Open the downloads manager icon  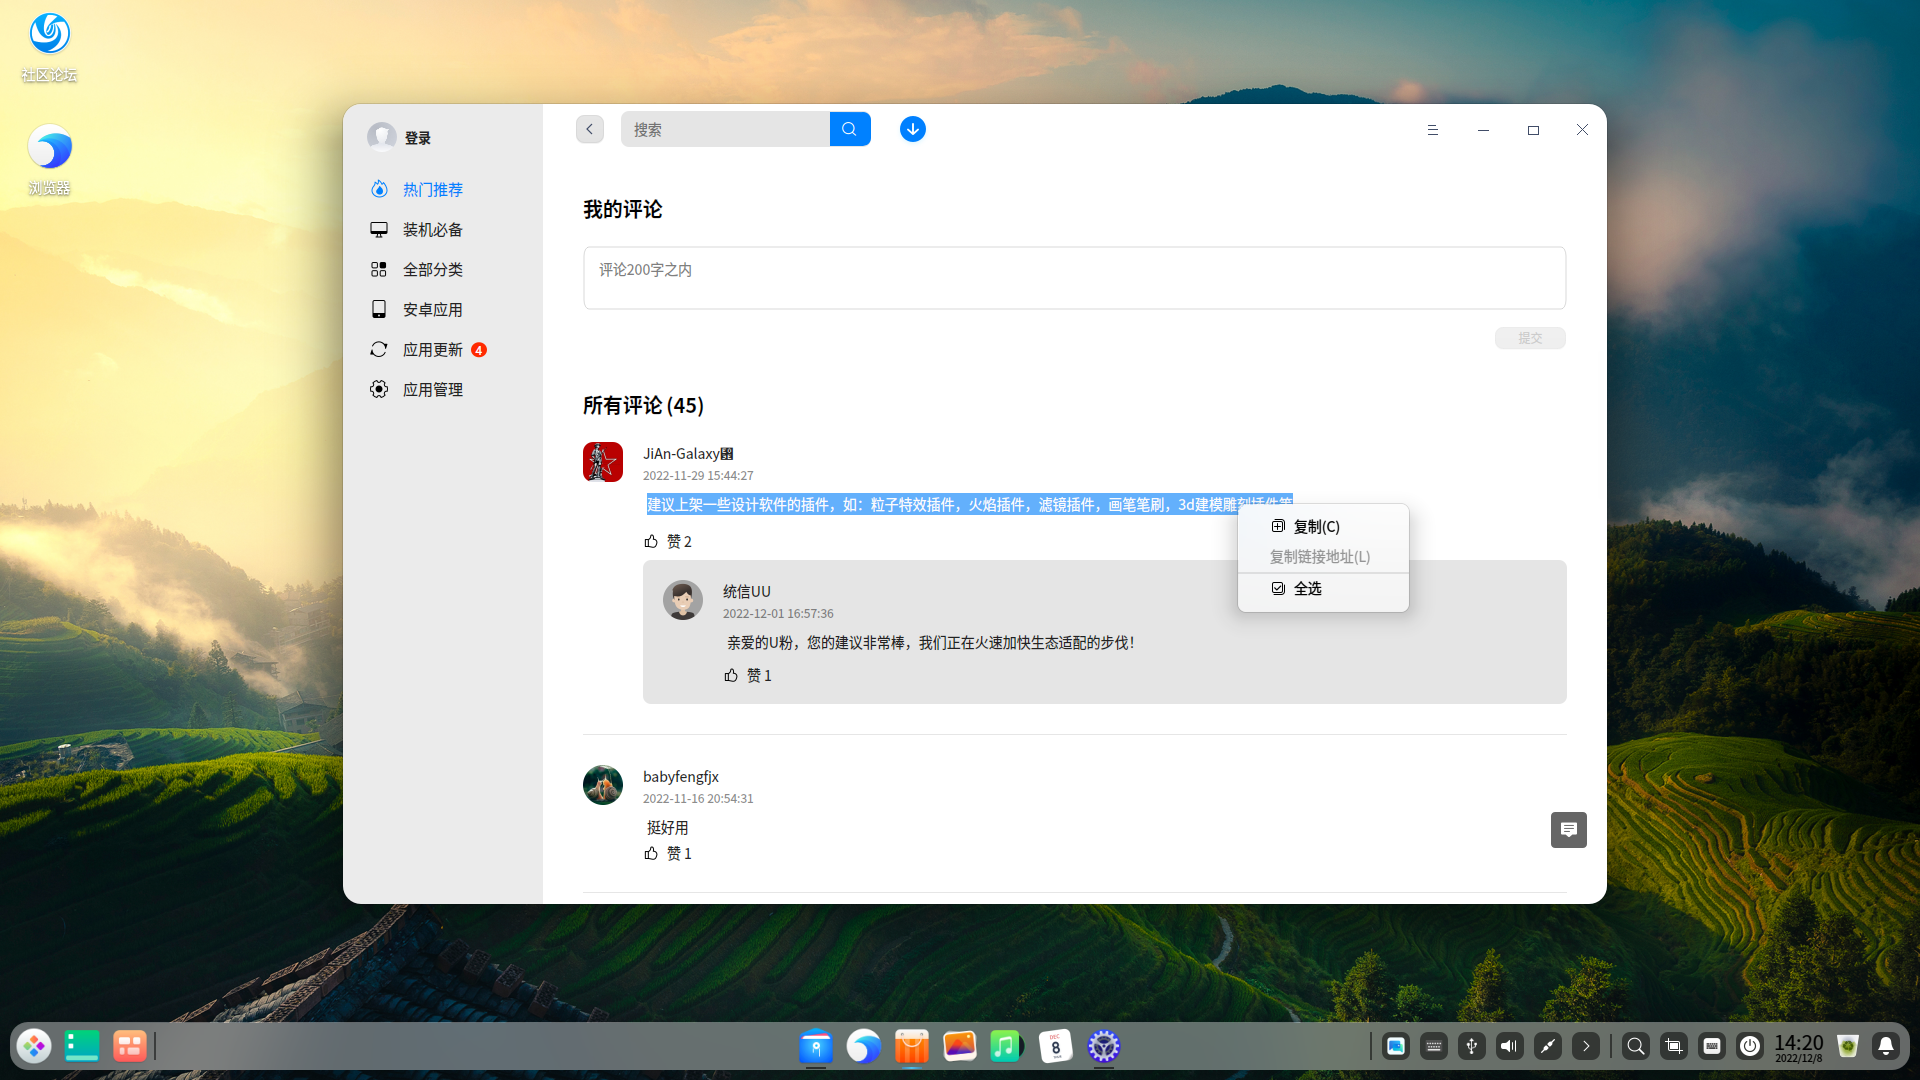coord(913,129)
